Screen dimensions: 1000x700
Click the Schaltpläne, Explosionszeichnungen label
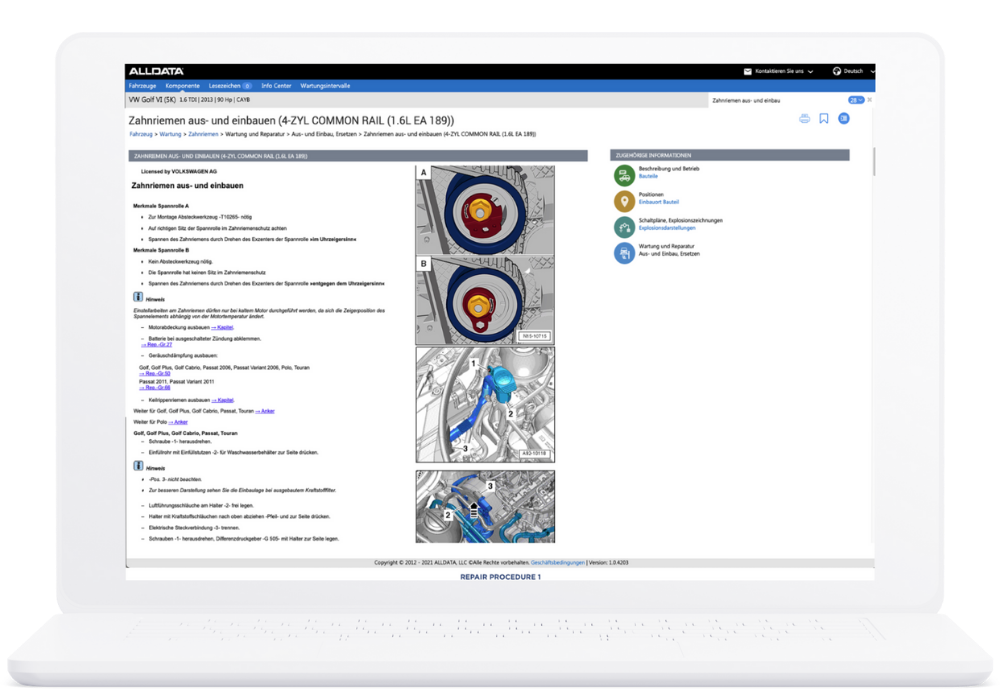[x=680, y=221]
